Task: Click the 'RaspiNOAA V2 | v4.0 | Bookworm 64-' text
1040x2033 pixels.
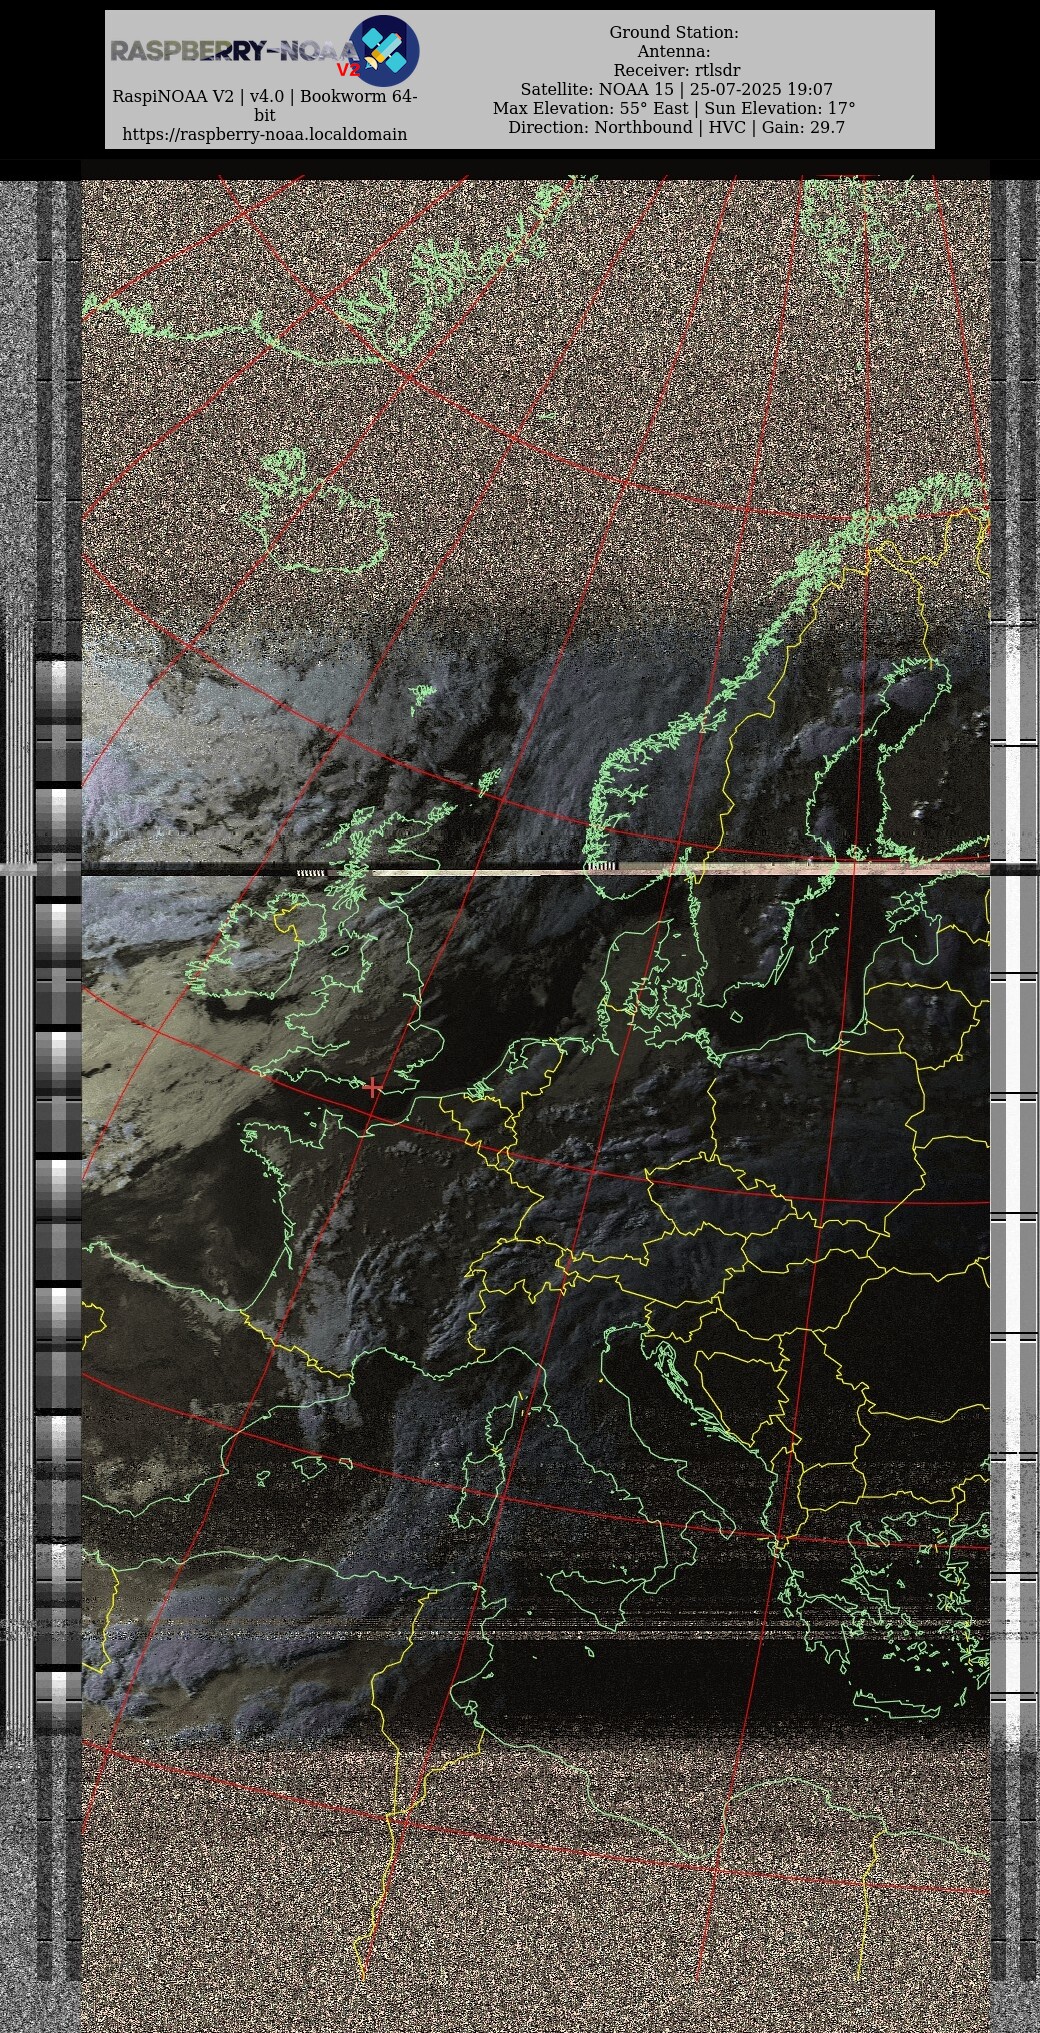Action: 264,97
